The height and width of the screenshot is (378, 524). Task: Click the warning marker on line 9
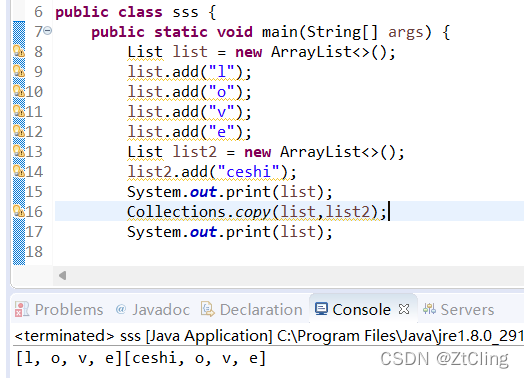(x=19, y=72)
